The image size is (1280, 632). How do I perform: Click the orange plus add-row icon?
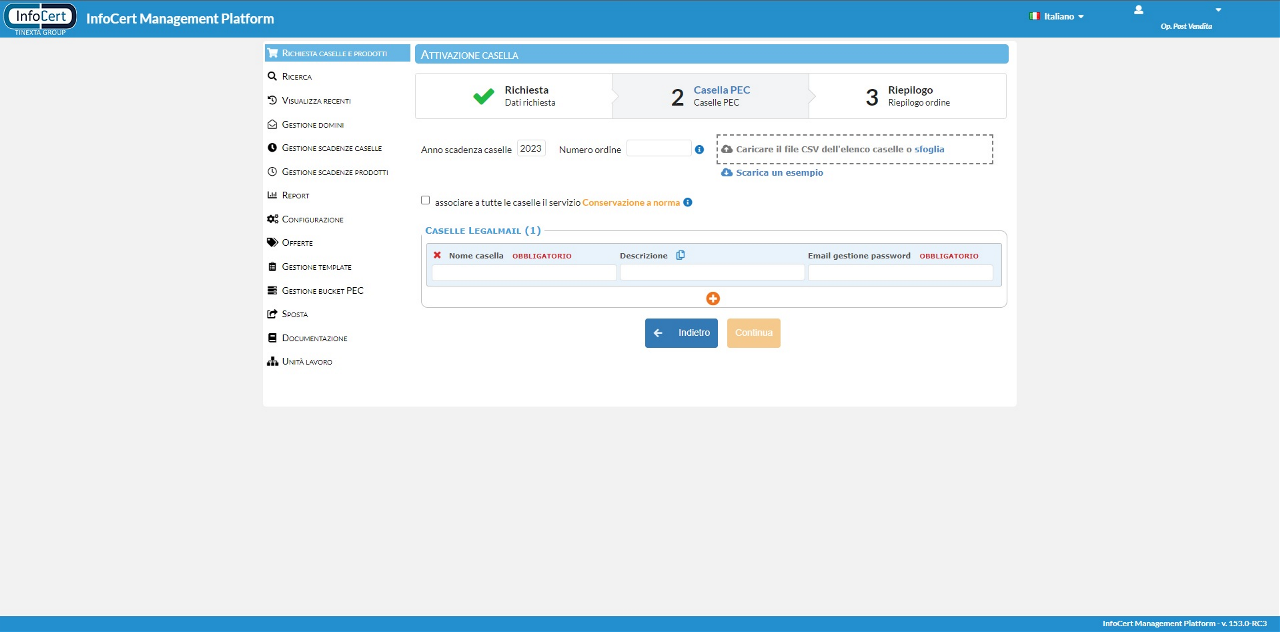point(713,298)
